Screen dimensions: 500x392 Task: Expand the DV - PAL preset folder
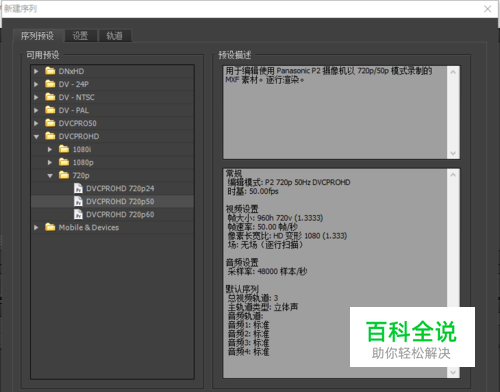pos(36,110)
